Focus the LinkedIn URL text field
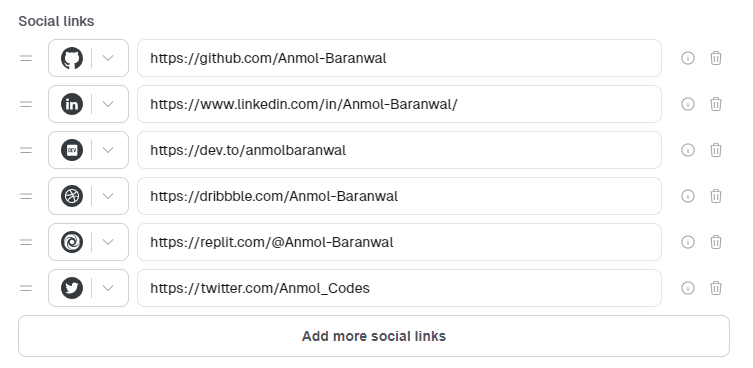753x368 pixels. 400,104
